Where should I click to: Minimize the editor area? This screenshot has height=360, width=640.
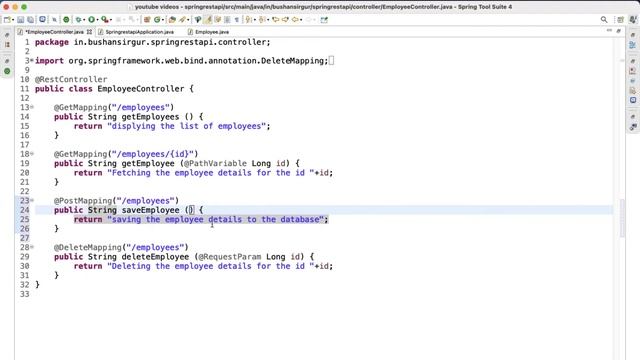(609, 31)
